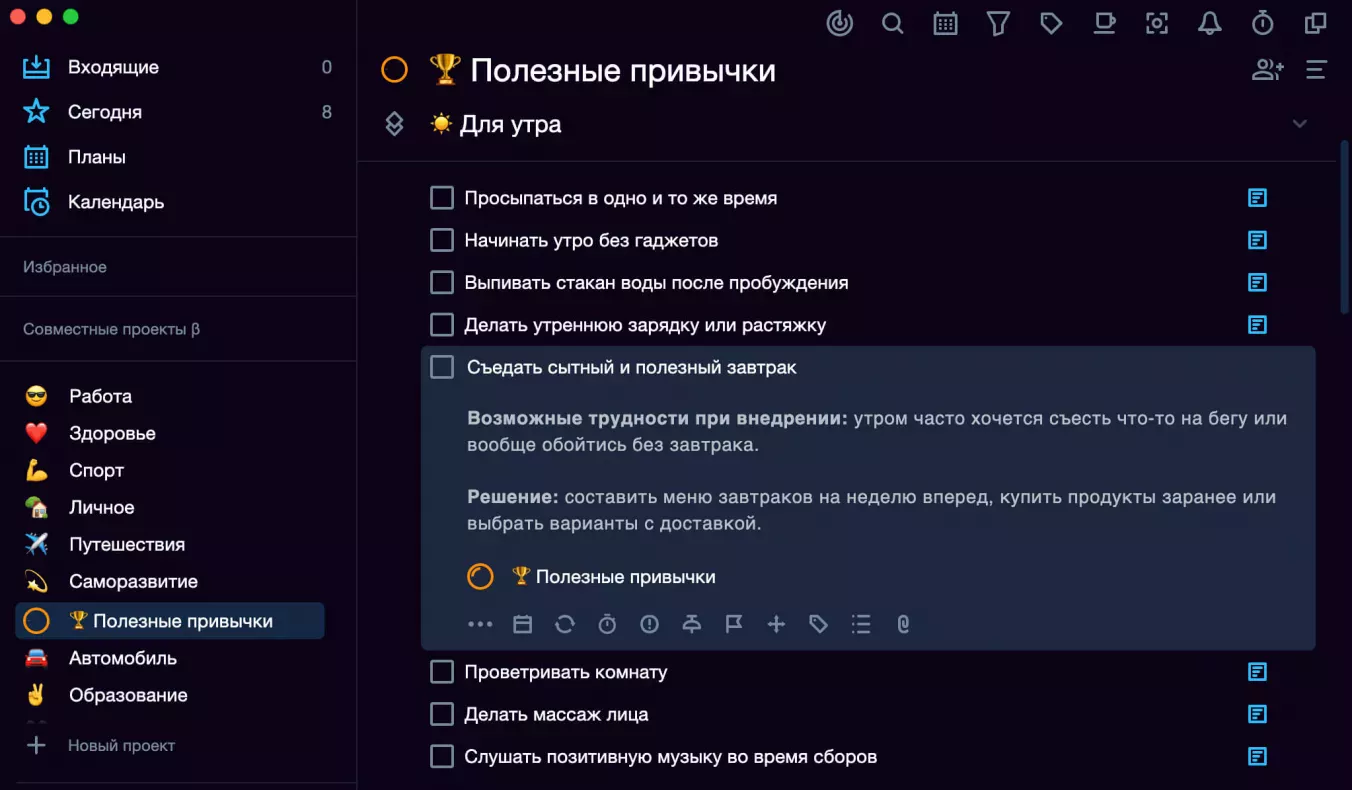The height and width of the screenshot is (790, 1352).
Task: Check off Делать утреннюю зарядку или растяжку
Action: tap(442, 325)
